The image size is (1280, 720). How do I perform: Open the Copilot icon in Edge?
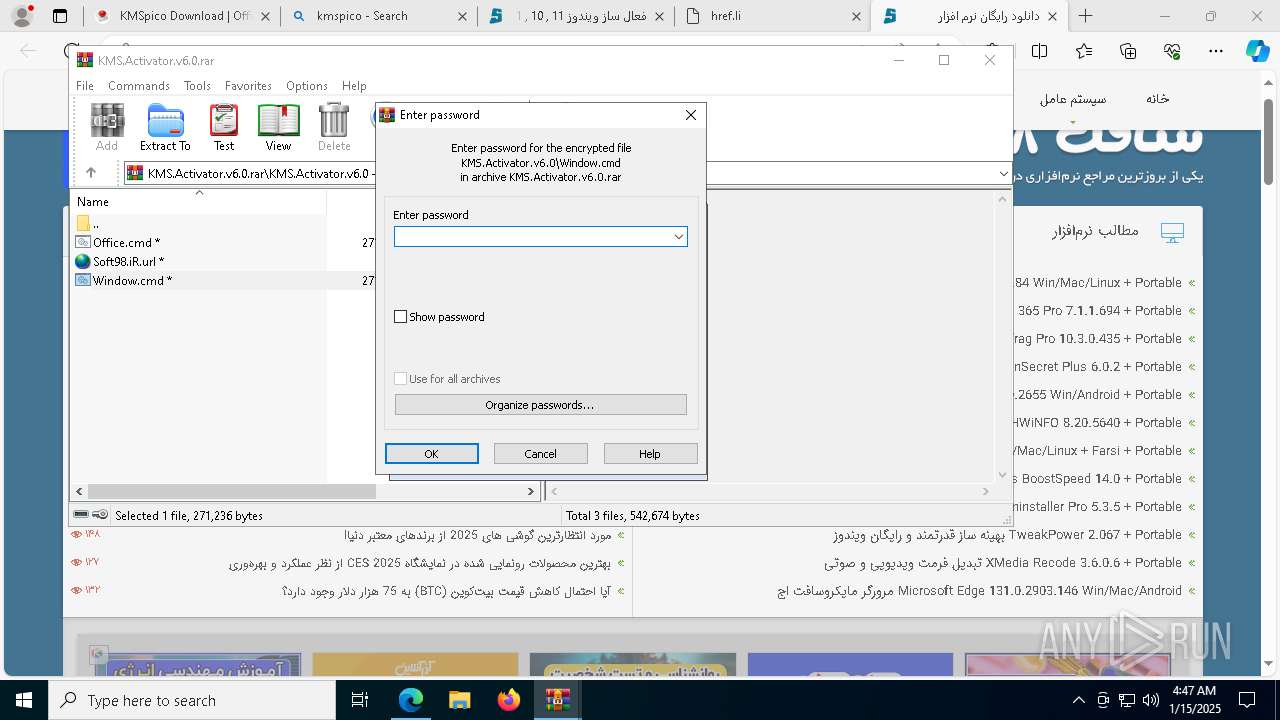(1257, 51)
